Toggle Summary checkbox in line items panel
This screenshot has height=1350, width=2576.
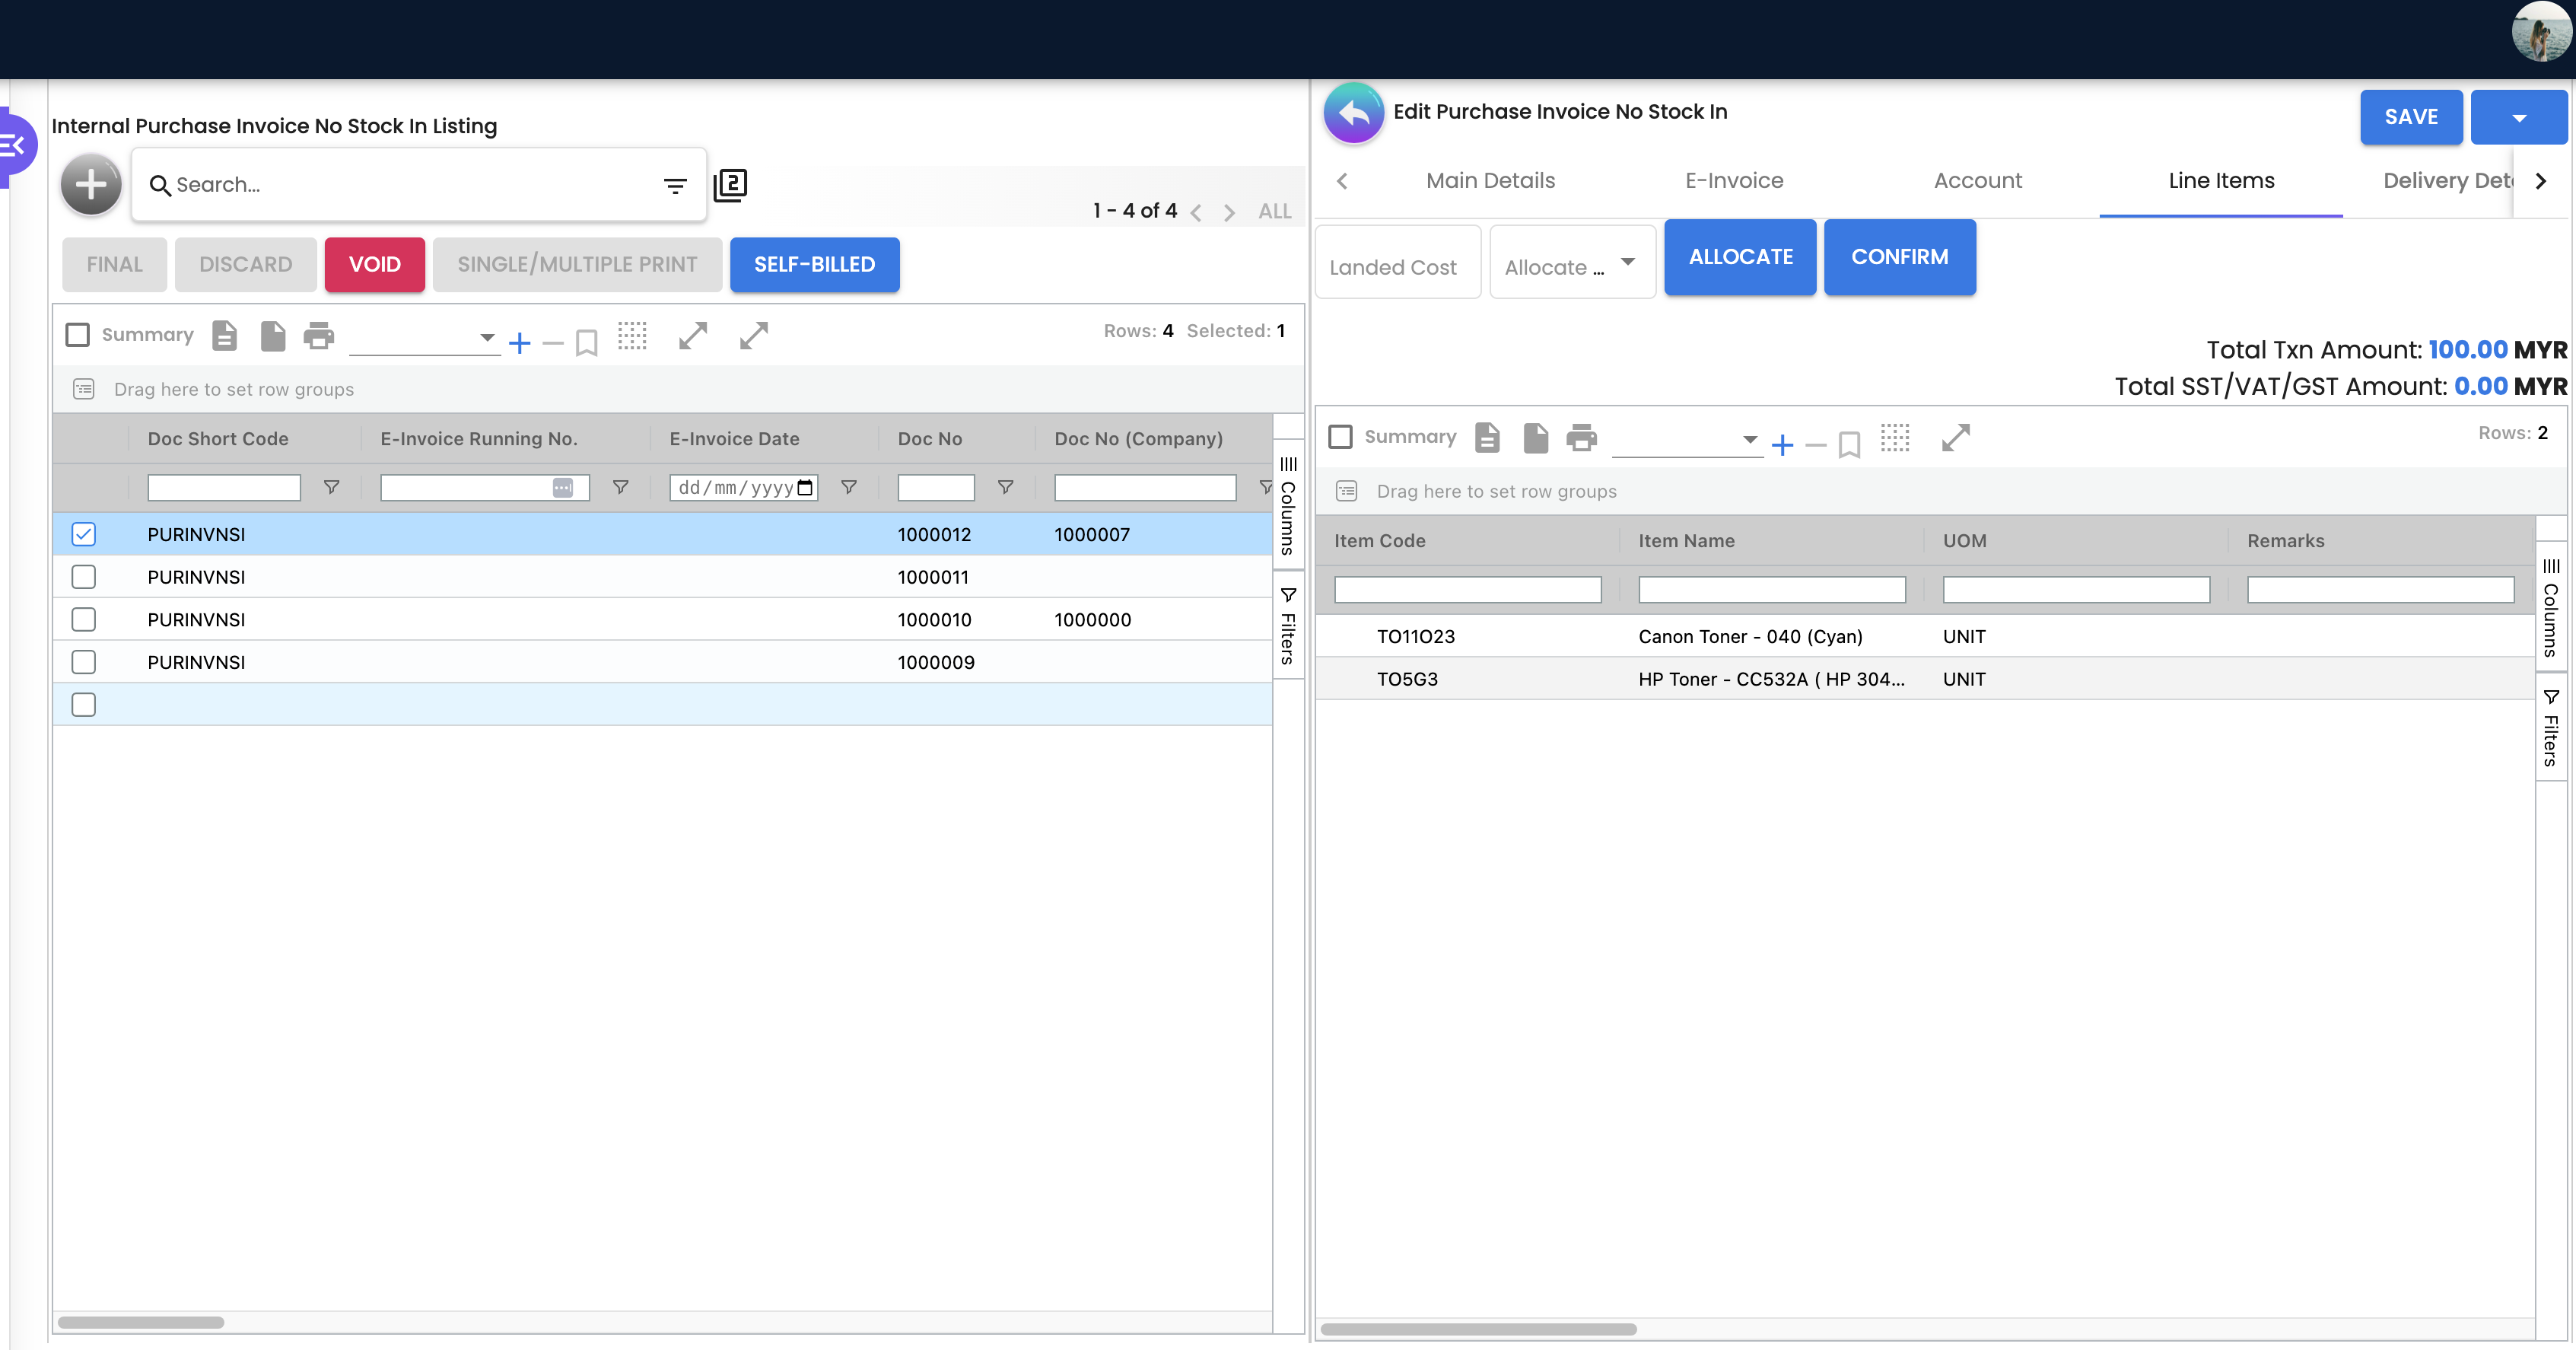pos(1340,436)
